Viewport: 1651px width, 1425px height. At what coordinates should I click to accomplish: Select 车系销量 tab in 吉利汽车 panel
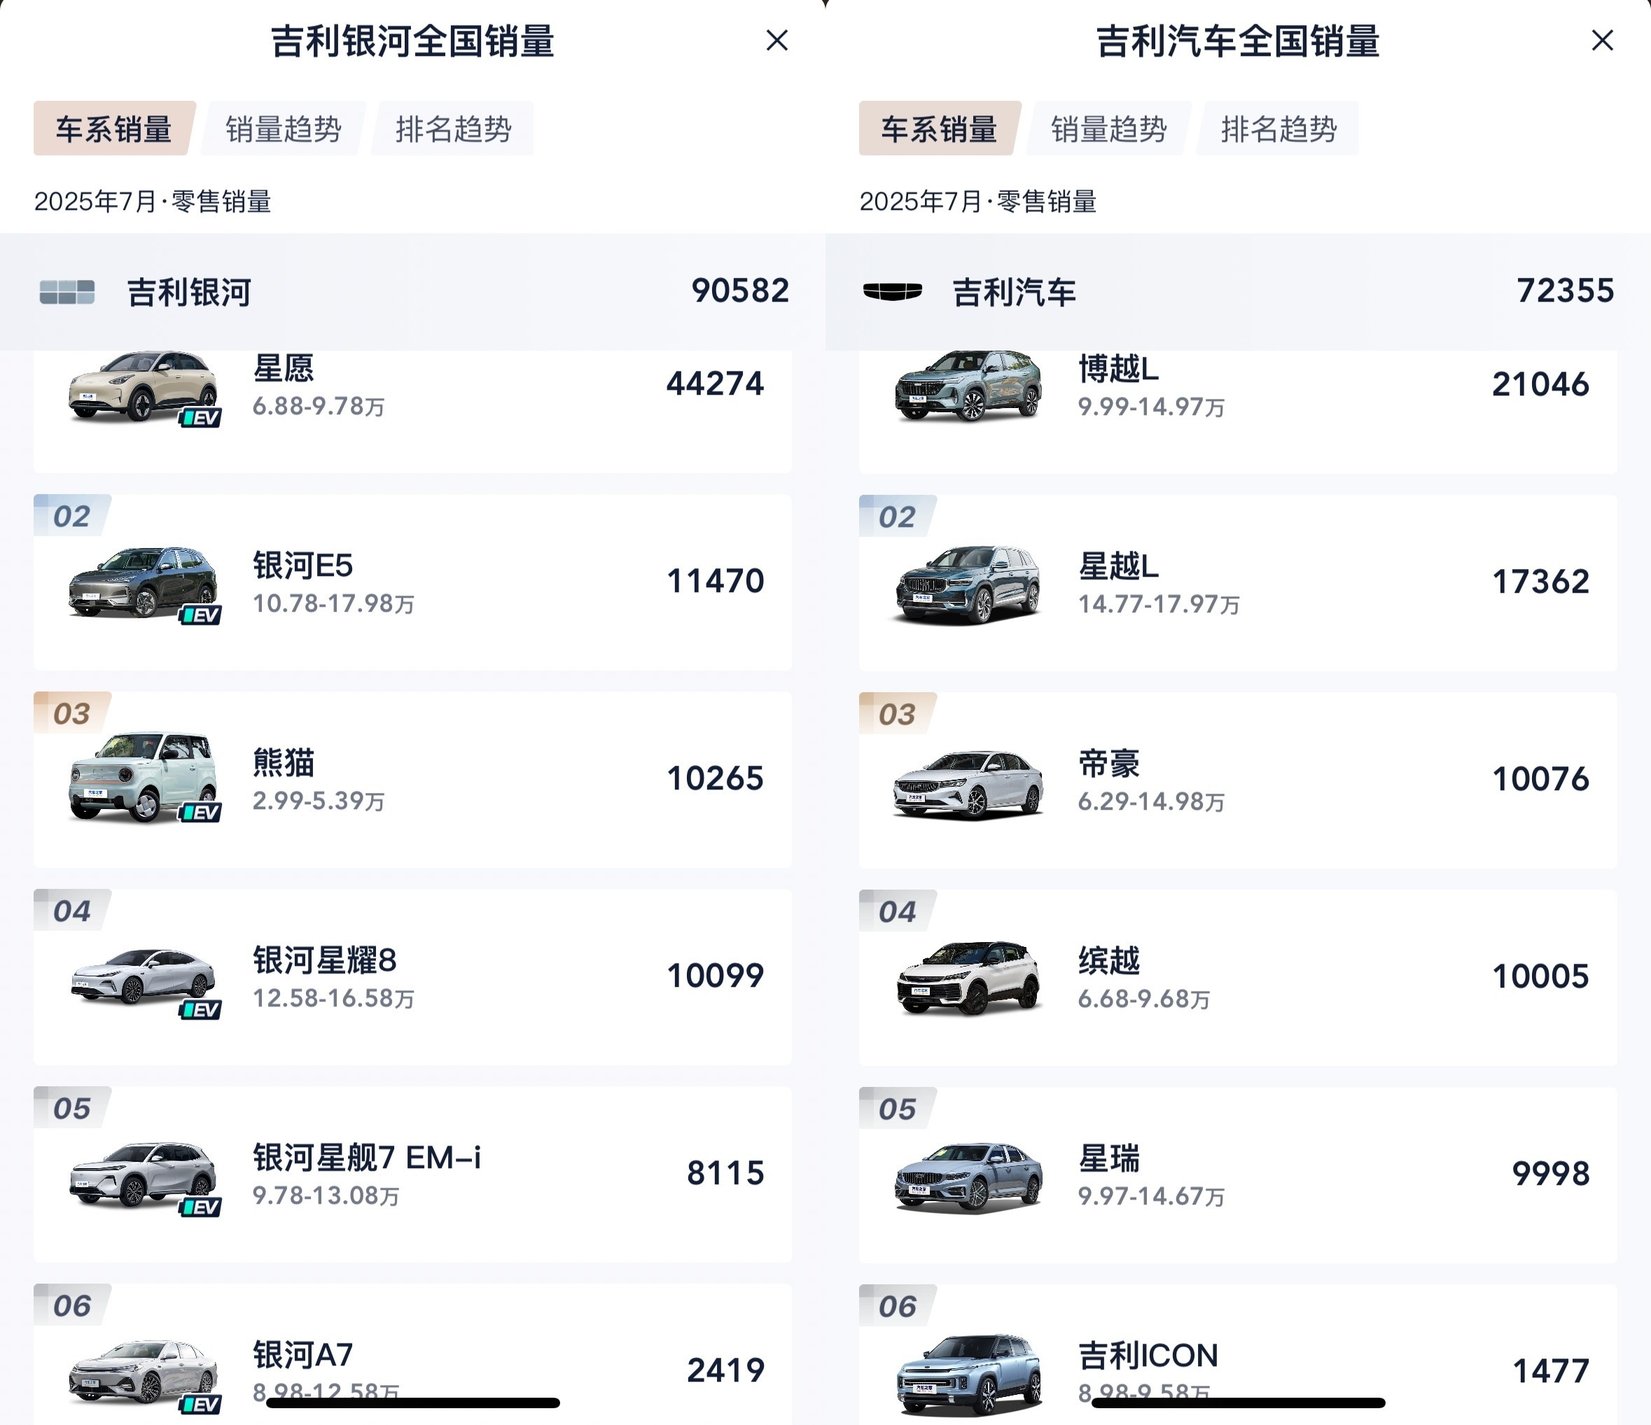pos(939,129)
